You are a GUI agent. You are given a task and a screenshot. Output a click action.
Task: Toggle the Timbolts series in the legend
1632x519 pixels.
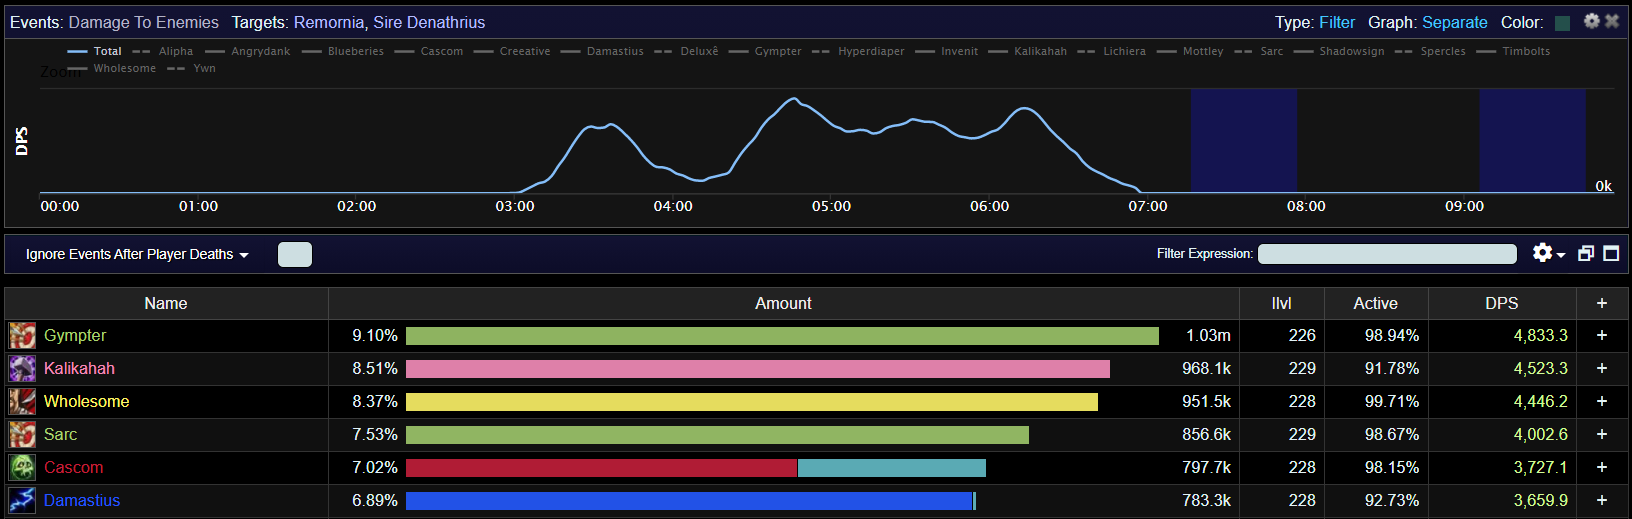click(x=1513, y=51)
